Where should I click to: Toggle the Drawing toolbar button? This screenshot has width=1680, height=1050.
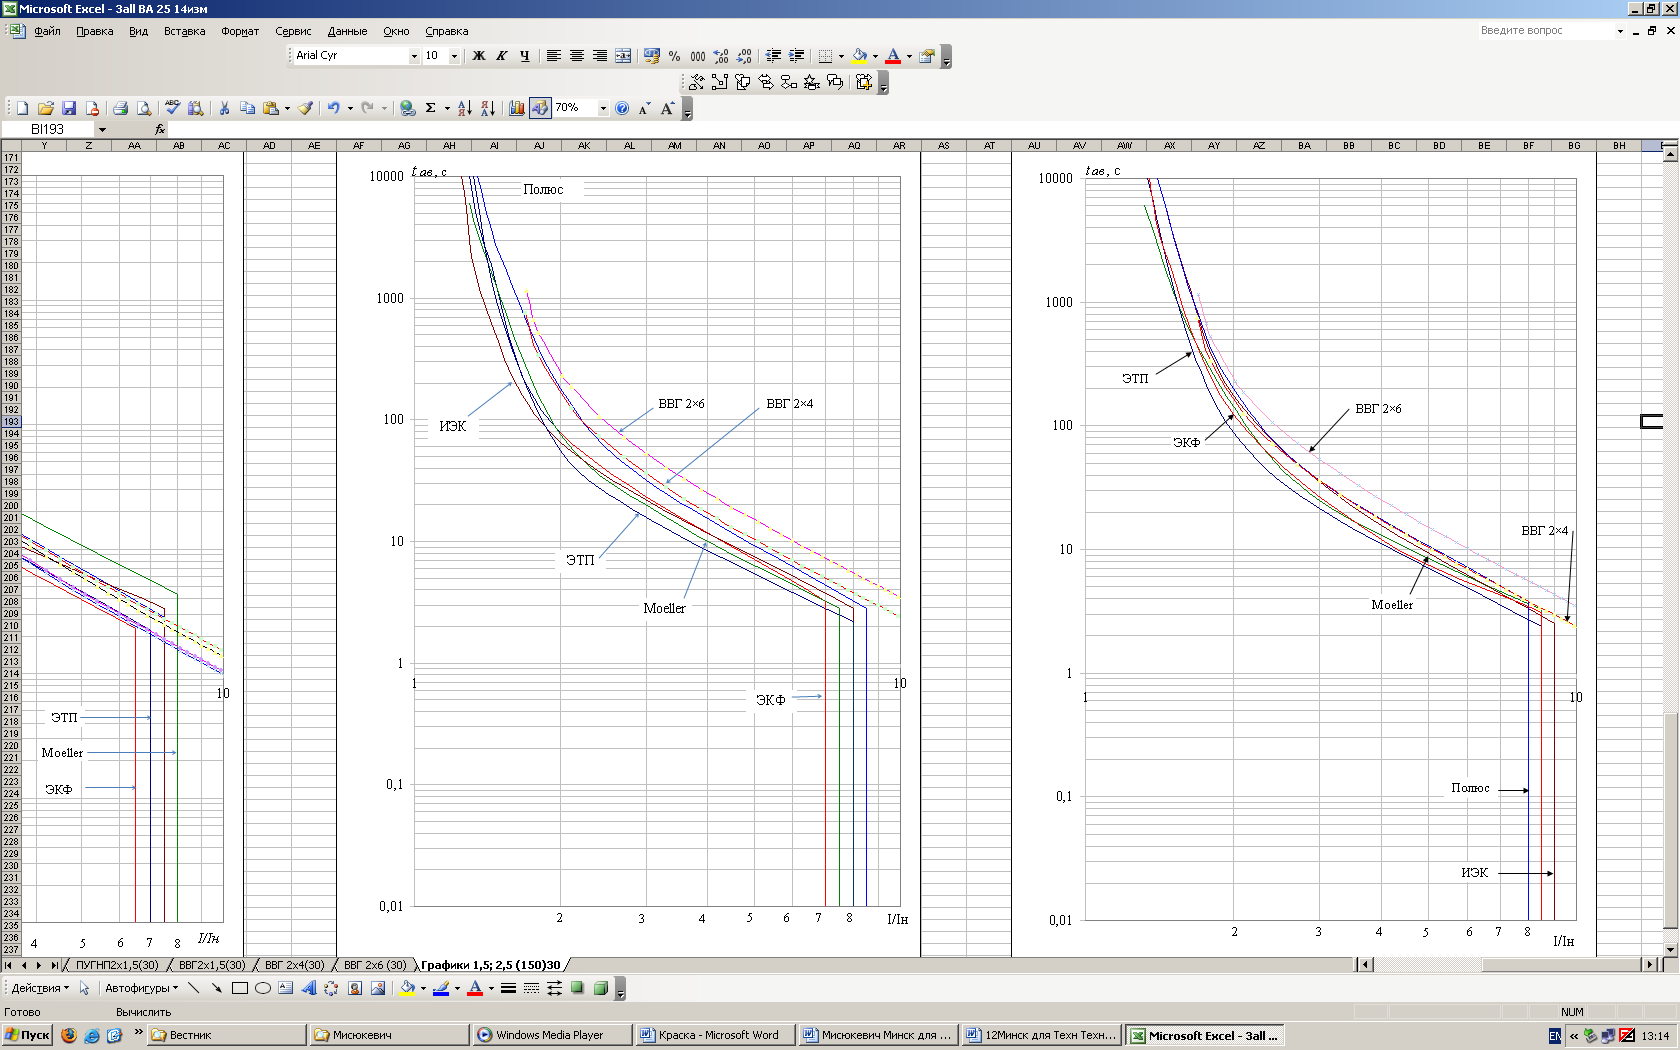click(539, 108)
